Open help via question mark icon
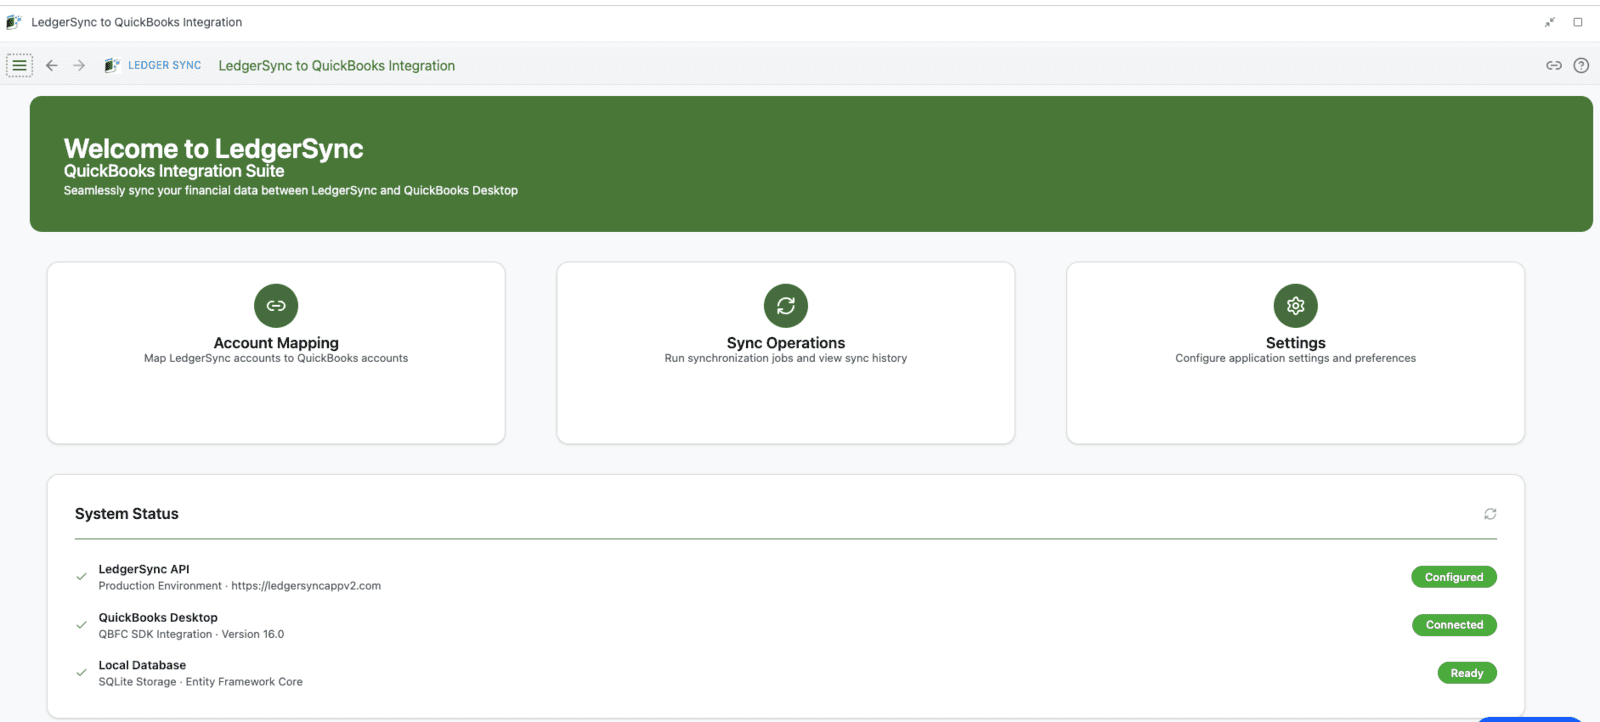 (x=1581, y=66)
